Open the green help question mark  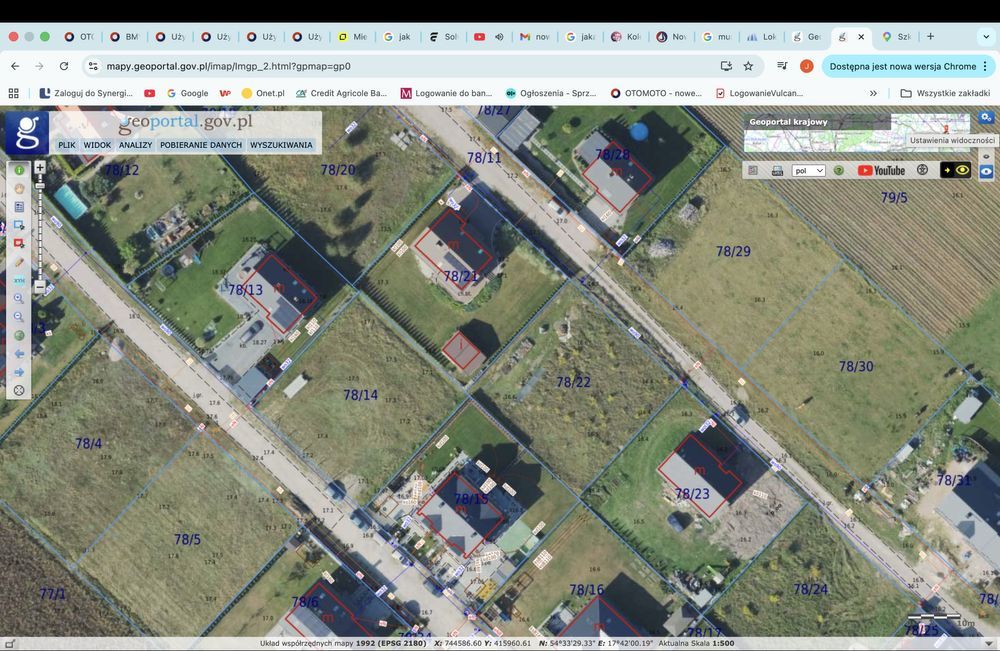point(839,170)
